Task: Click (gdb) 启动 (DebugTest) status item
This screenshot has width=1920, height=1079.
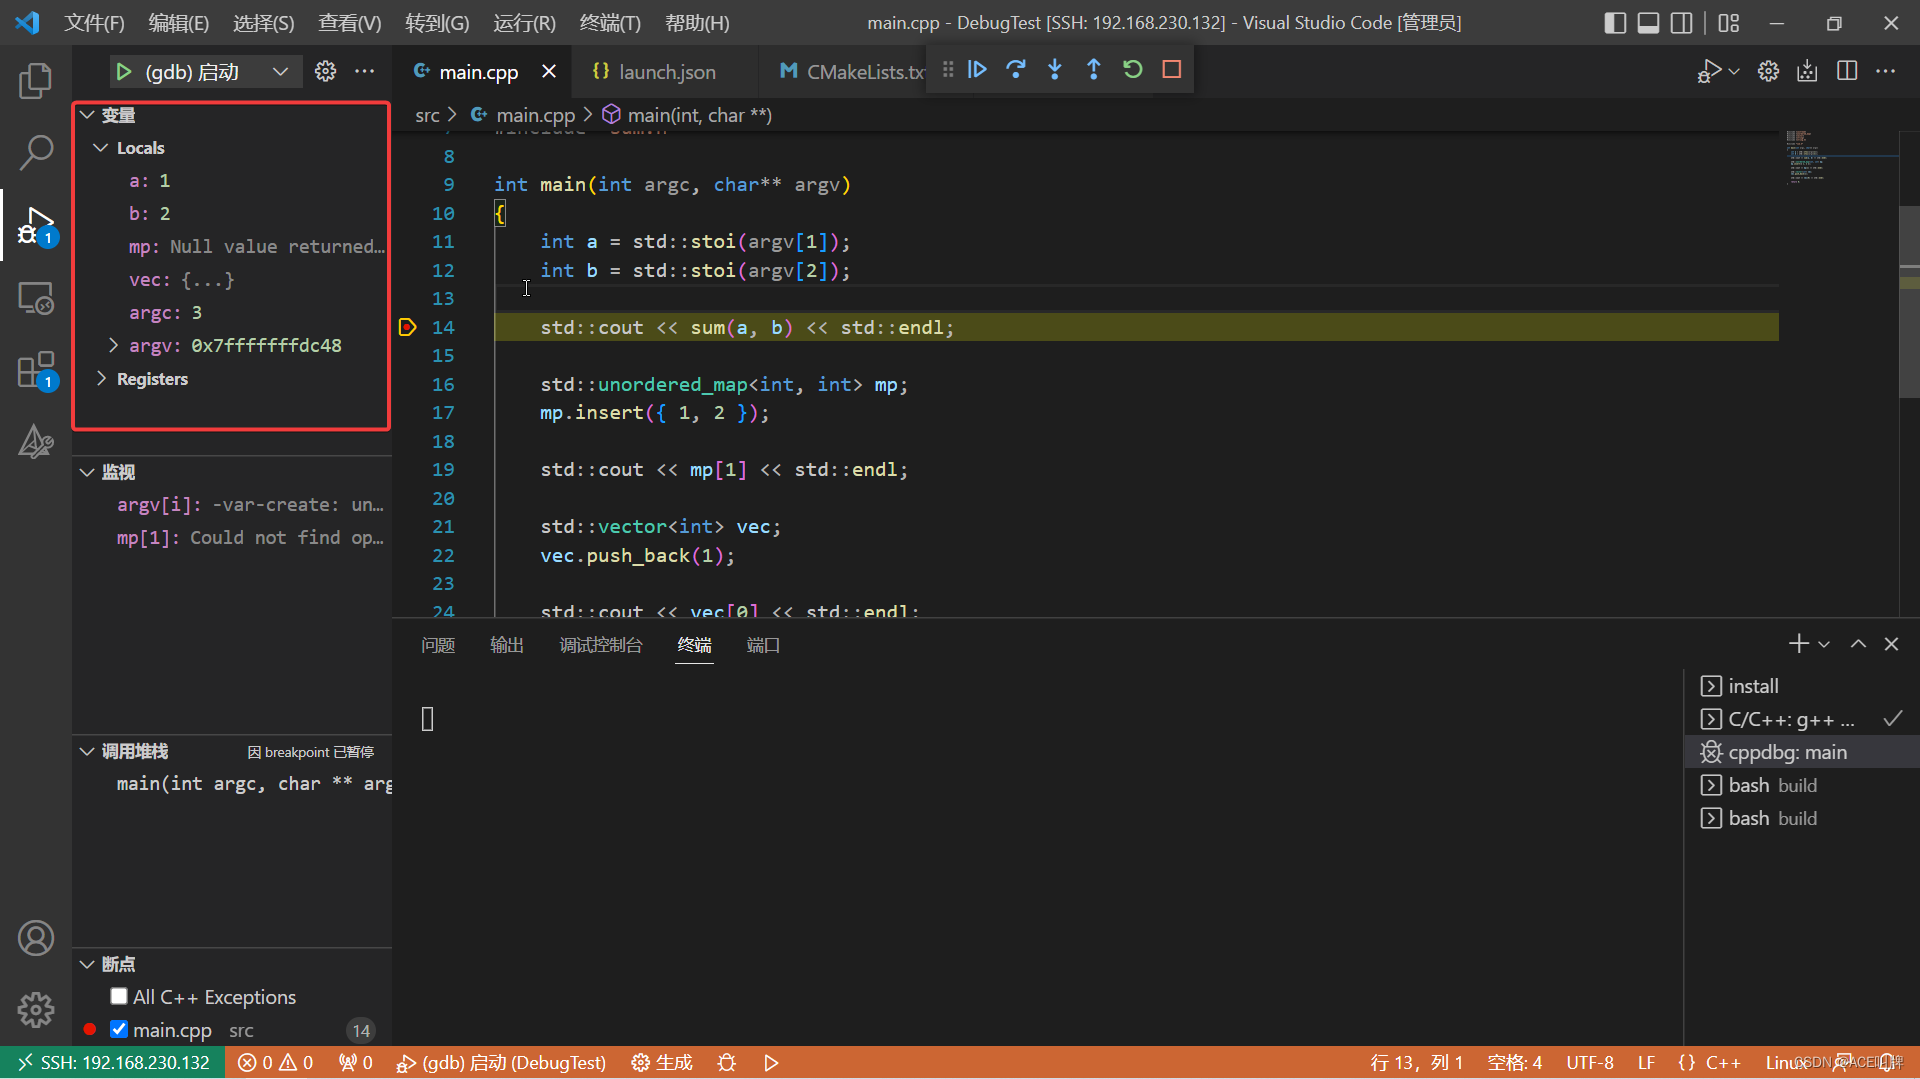Action: [x=502, y=1062]
